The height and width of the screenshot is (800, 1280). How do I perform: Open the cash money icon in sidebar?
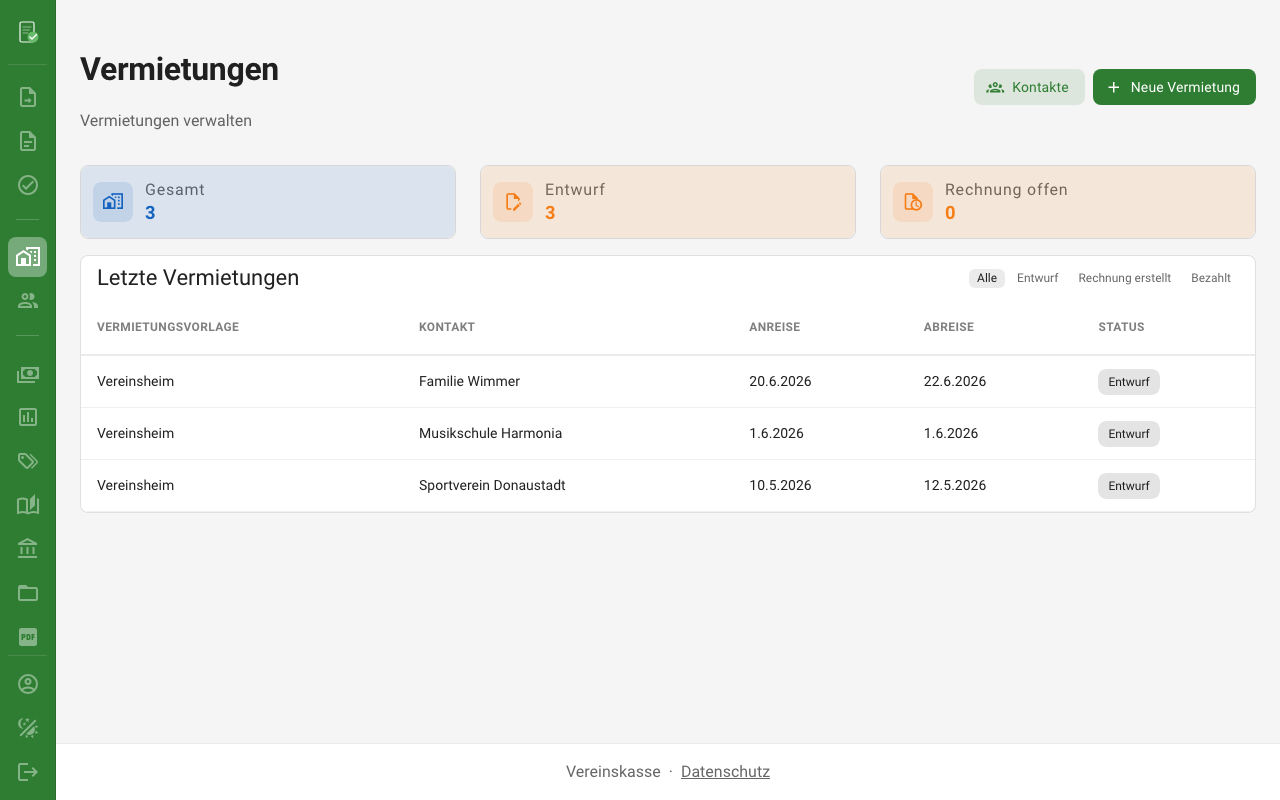pyautogui.click(x=28, y=375)
